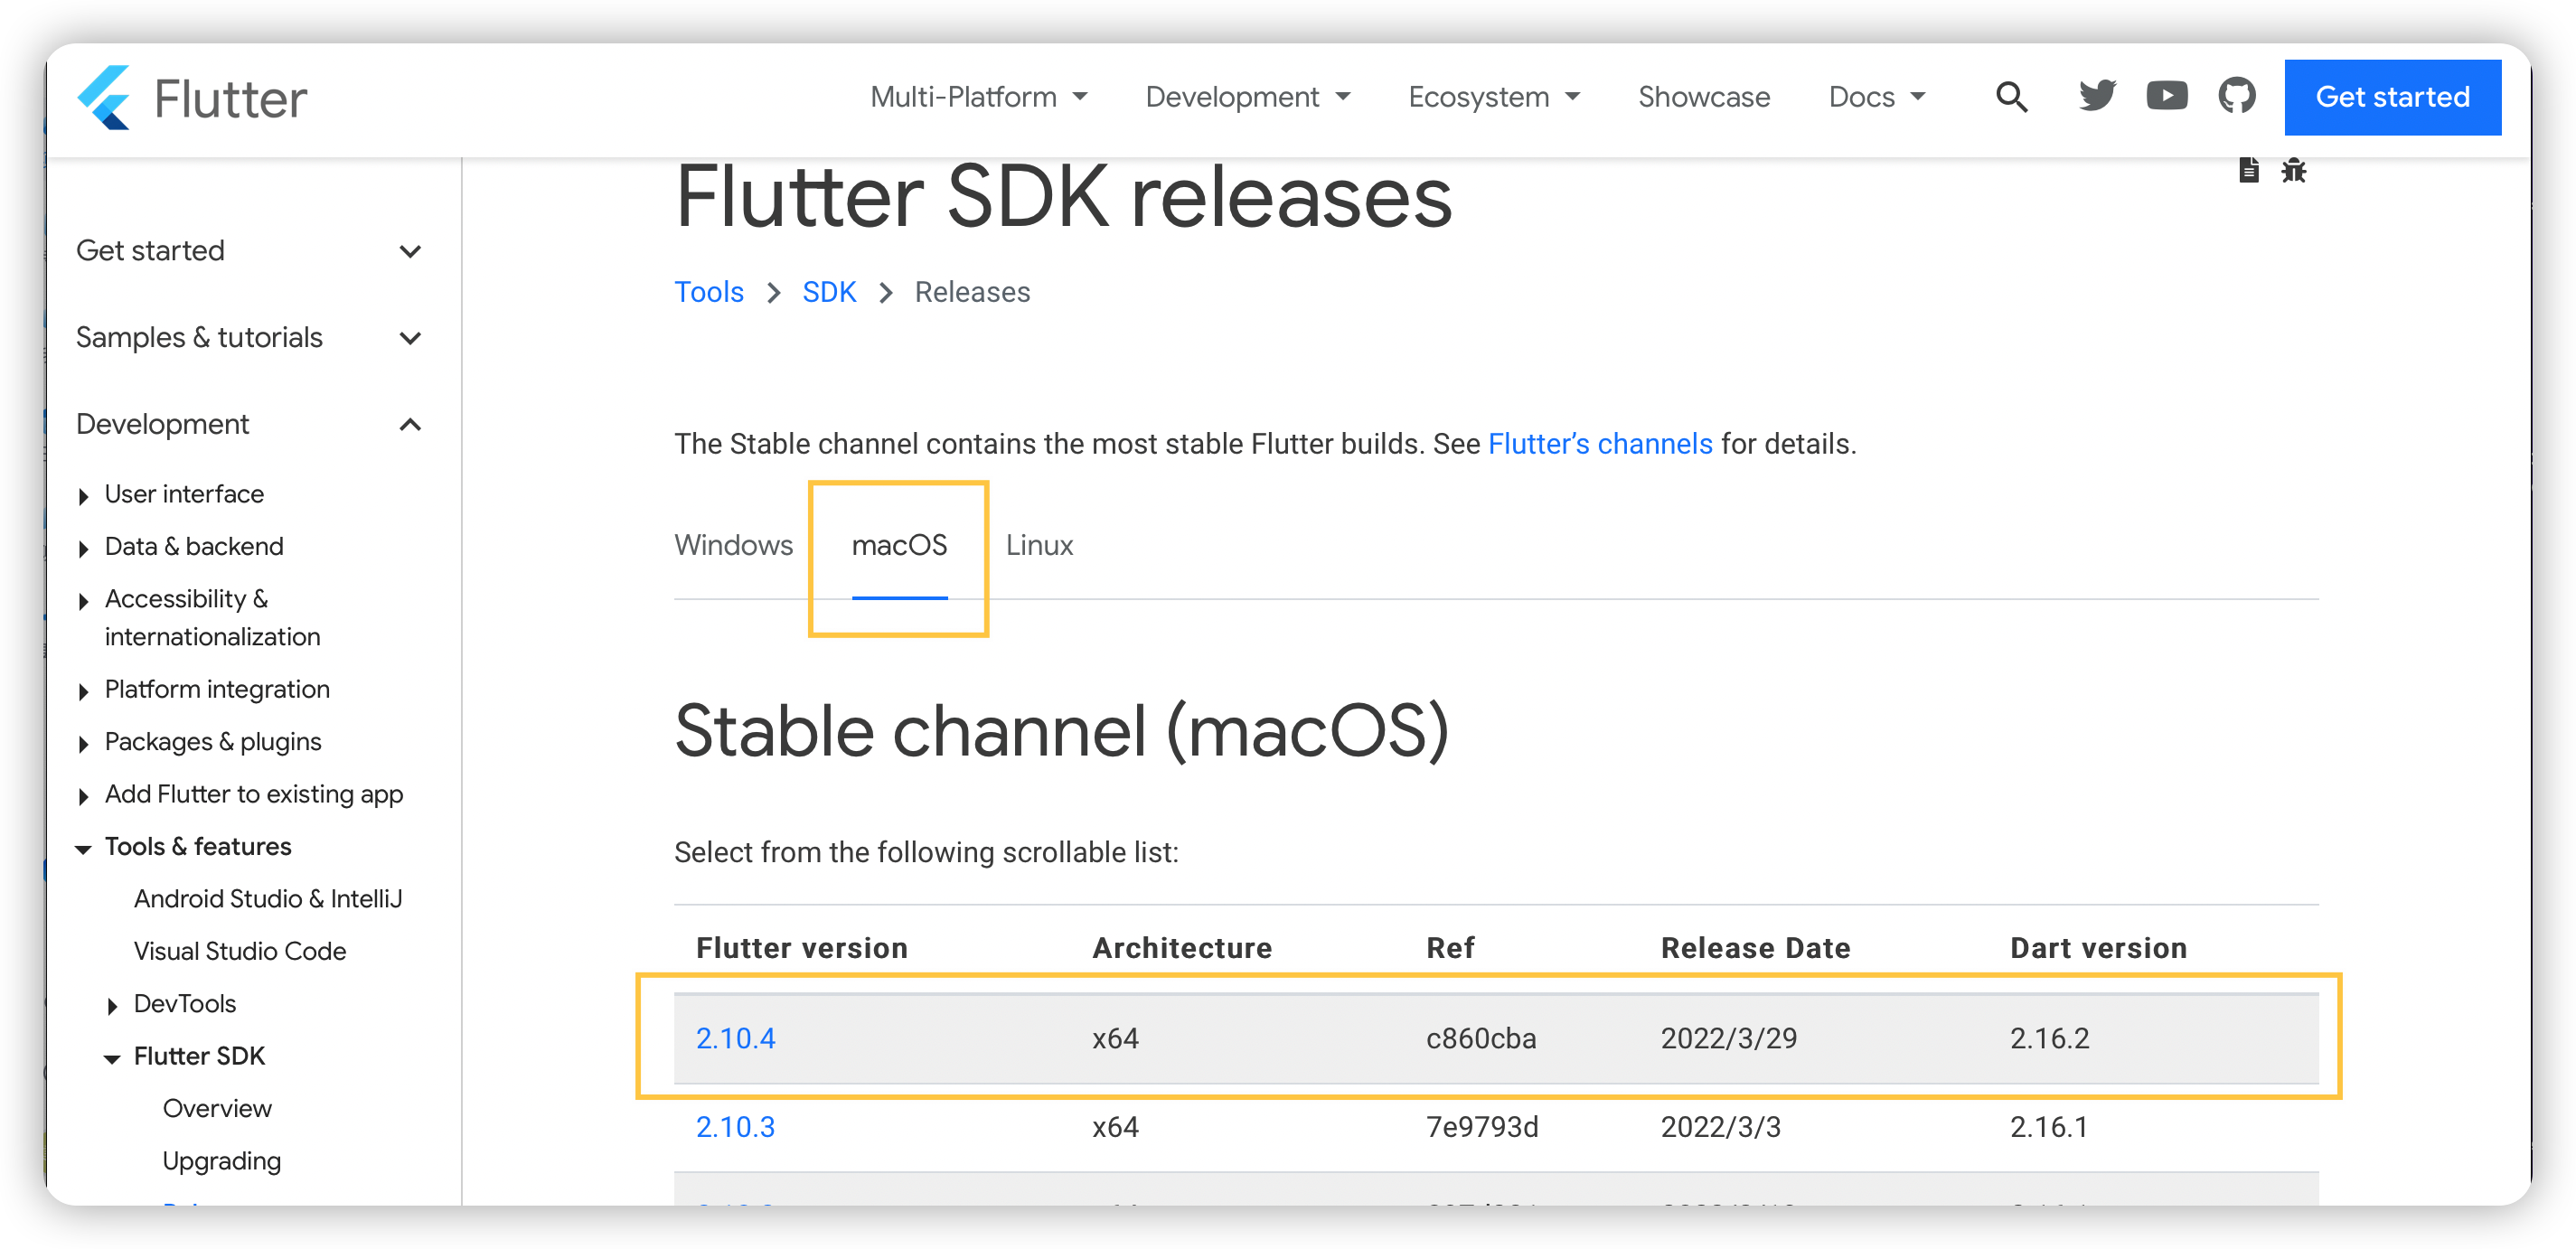Download Flutter version 2.10.3

click(x=735, y=1126)
